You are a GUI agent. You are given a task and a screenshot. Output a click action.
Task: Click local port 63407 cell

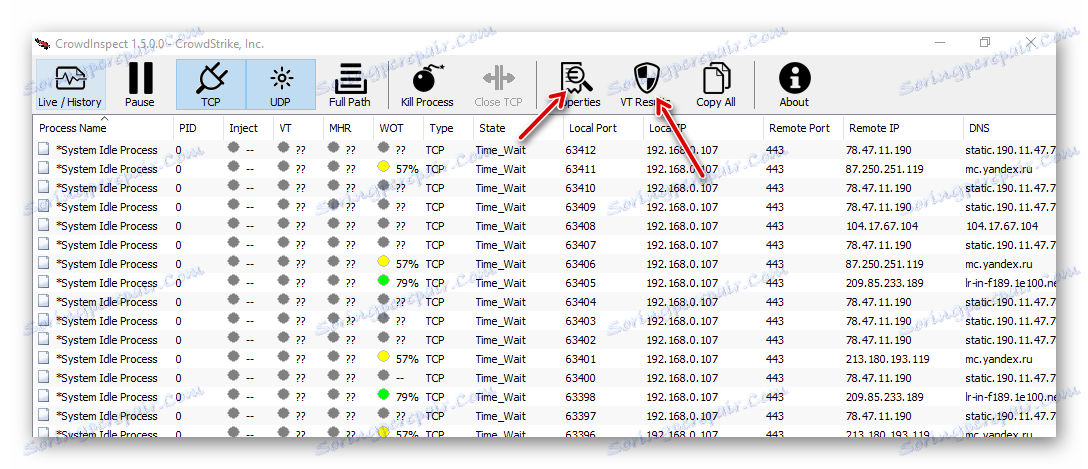581,245
